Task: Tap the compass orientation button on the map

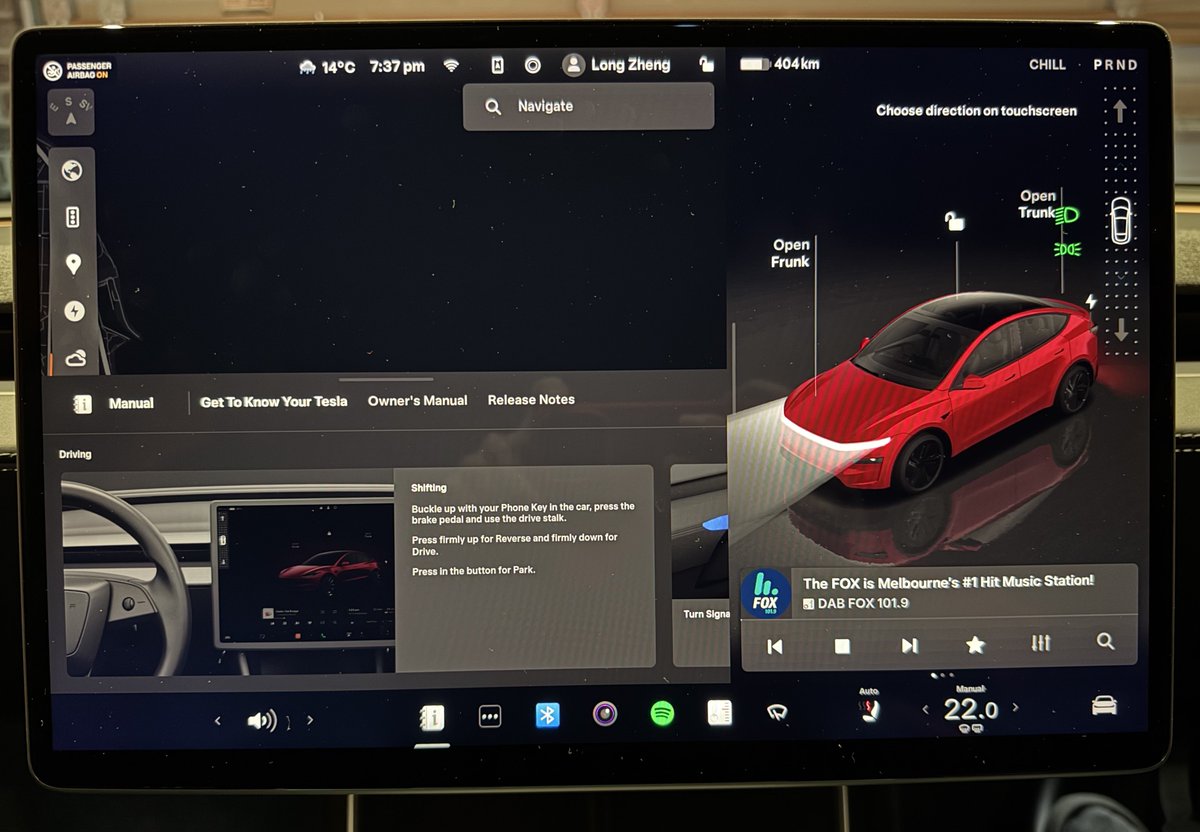Action: click(71, 112)
